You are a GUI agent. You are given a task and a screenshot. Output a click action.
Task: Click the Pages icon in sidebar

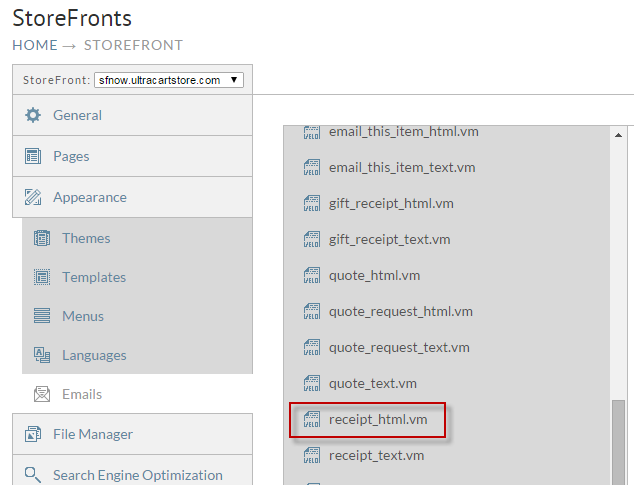tap(33, 156)
